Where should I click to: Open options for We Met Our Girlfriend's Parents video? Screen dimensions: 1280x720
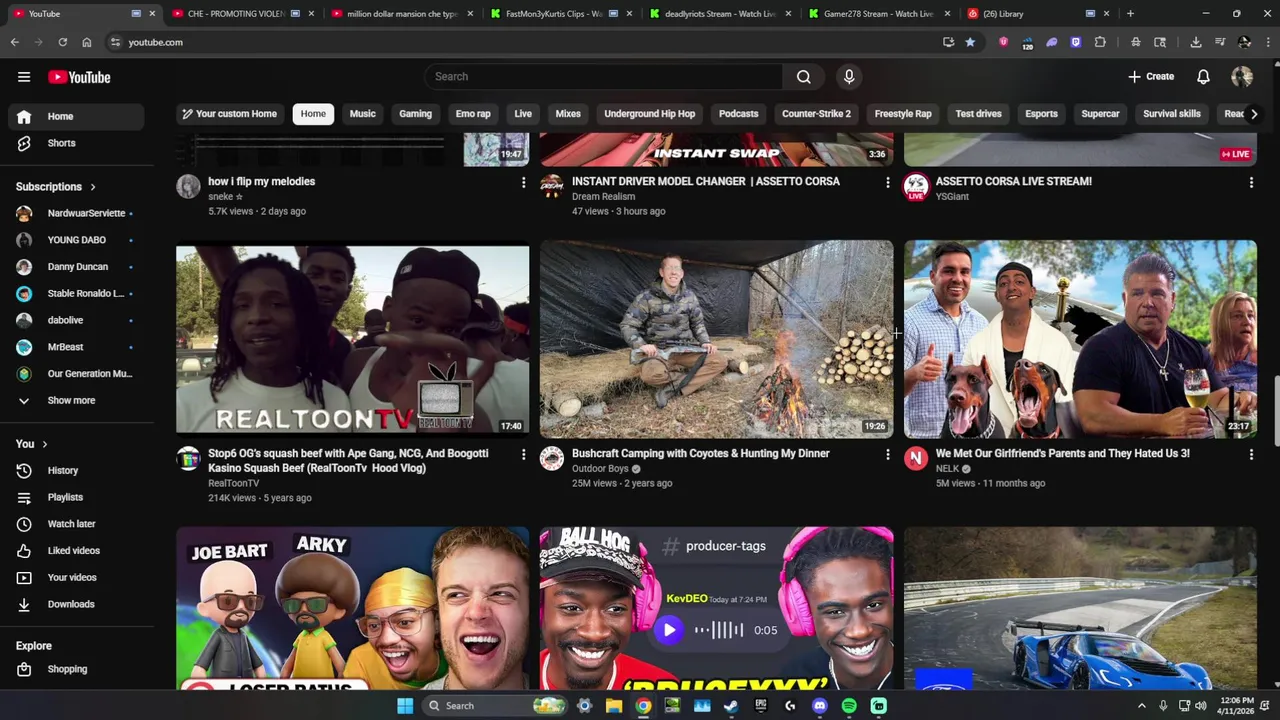tap(1251, 455)
